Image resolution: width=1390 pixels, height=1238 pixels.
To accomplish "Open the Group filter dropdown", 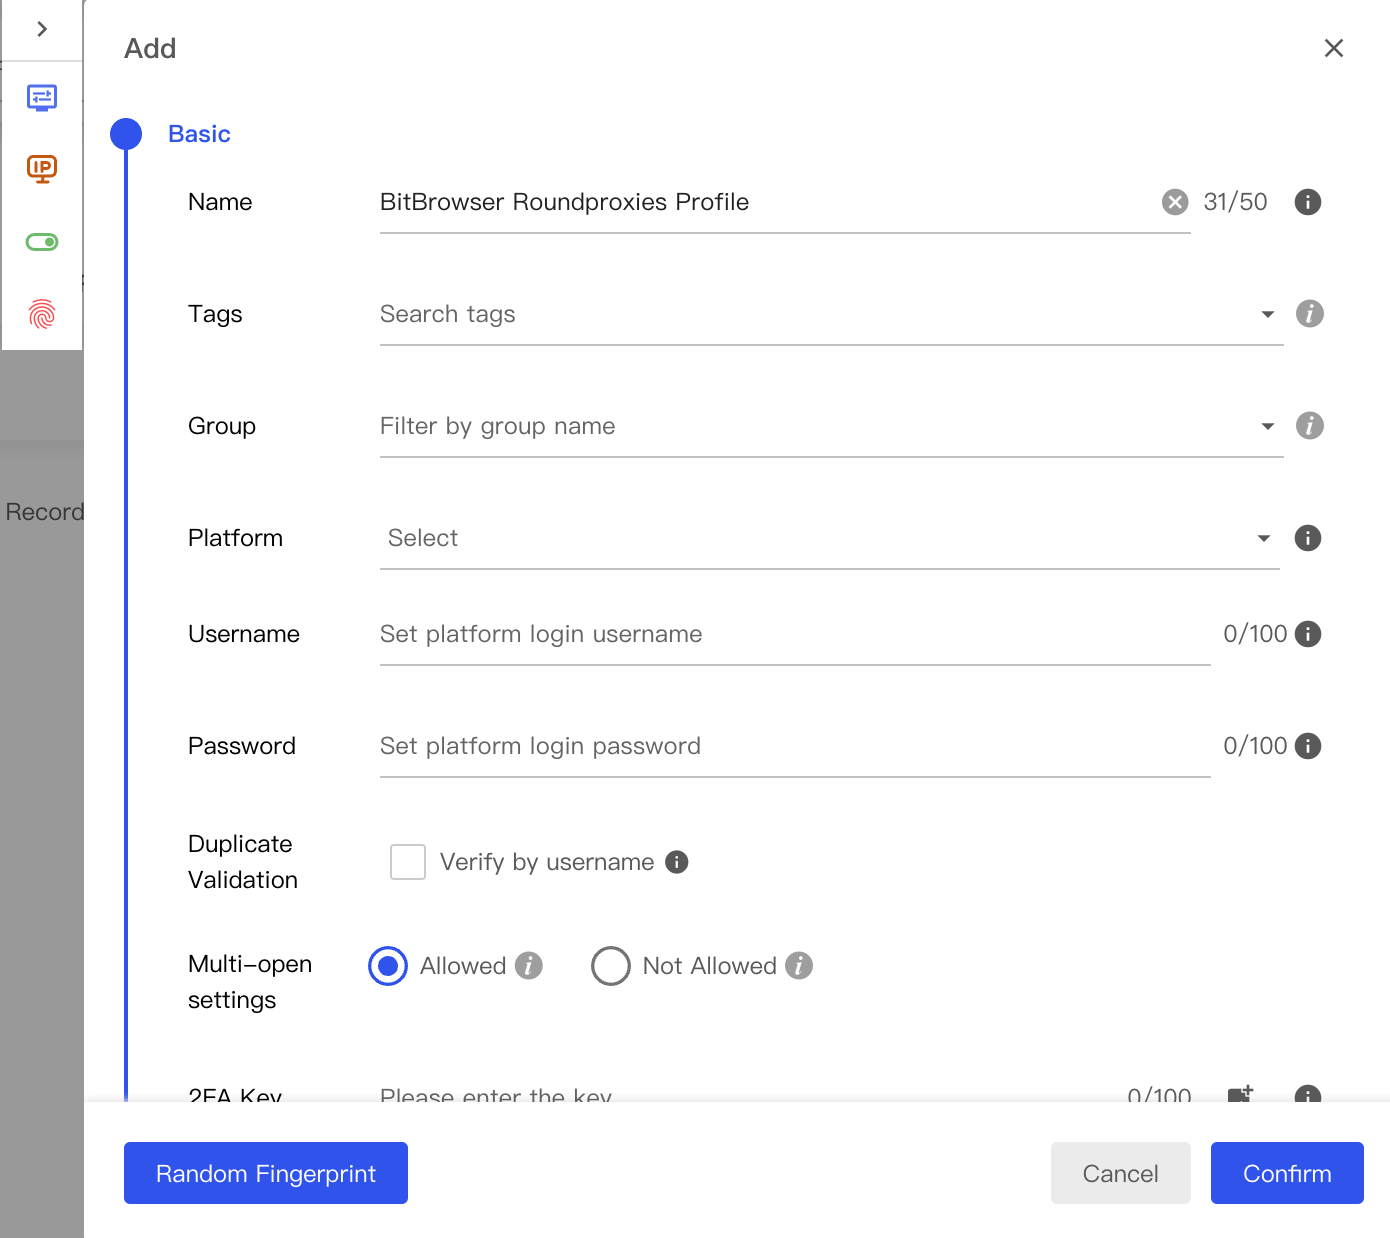I will coord(1267,426).
